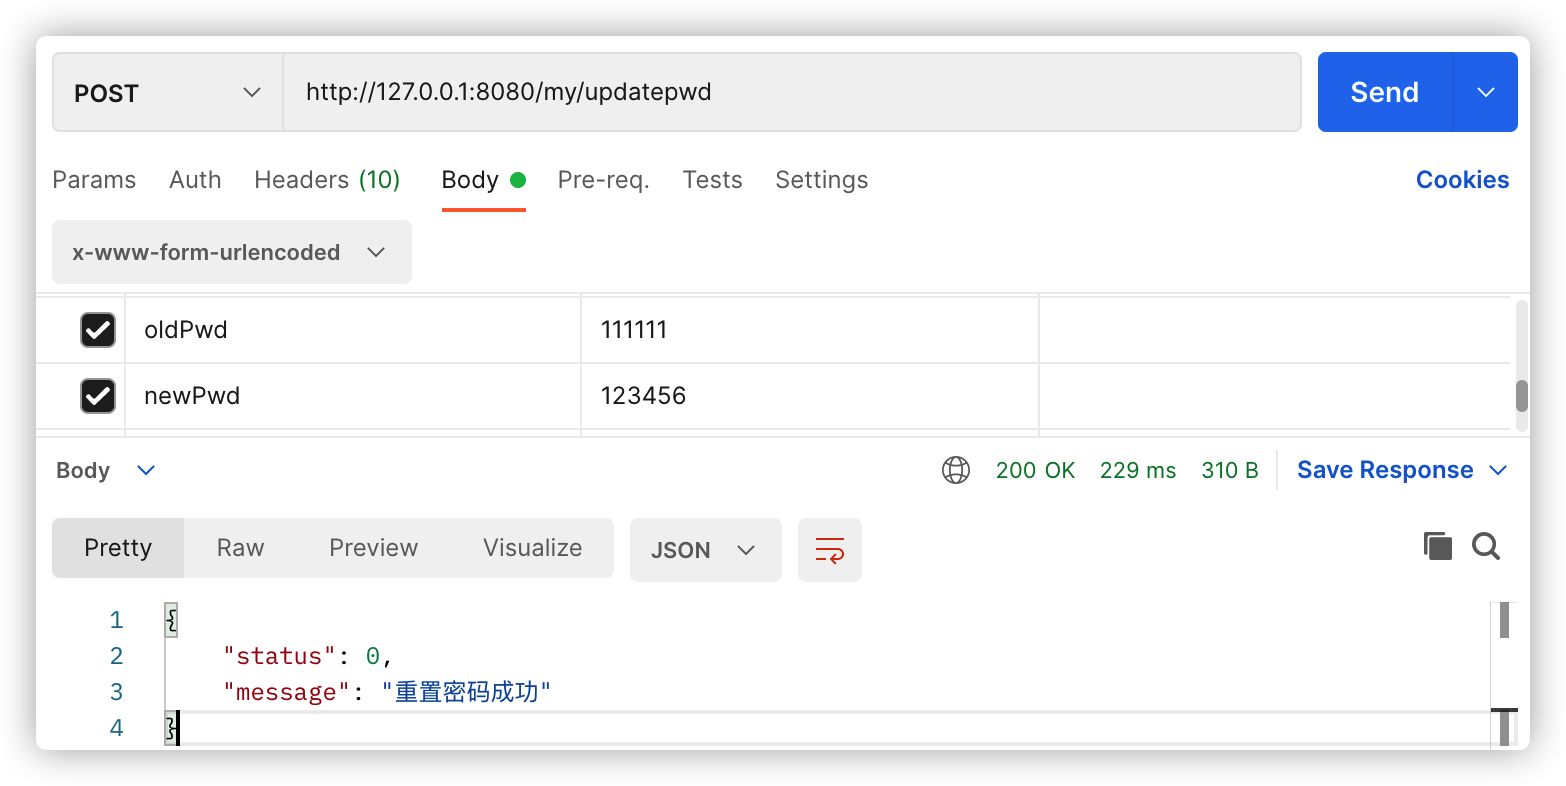Click the 111111 value cell

click(x=810, y=329)
